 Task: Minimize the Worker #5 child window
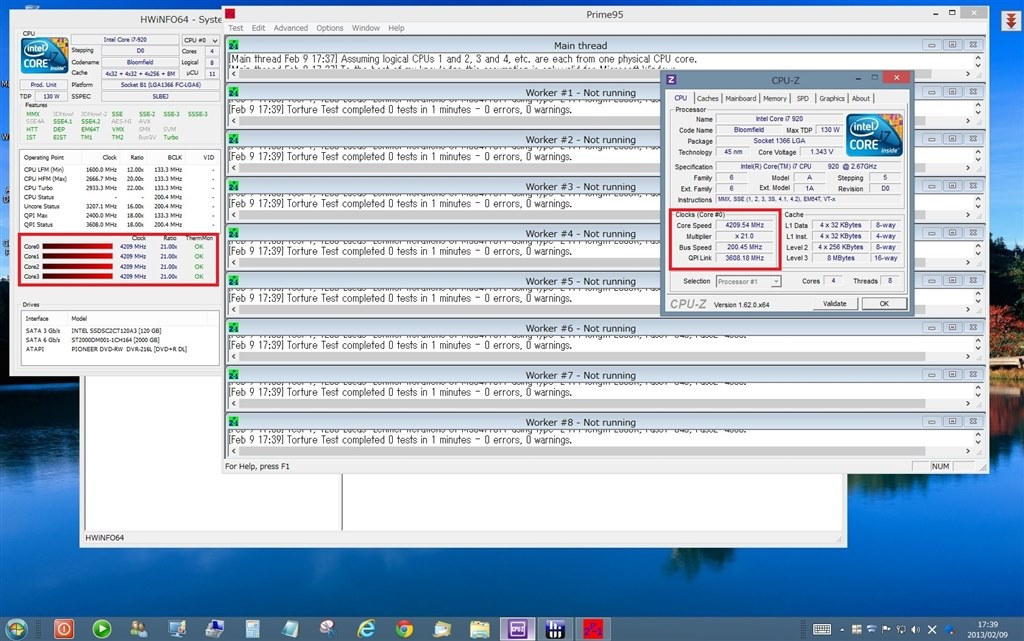pyautogui.click(x=932, y=281)
